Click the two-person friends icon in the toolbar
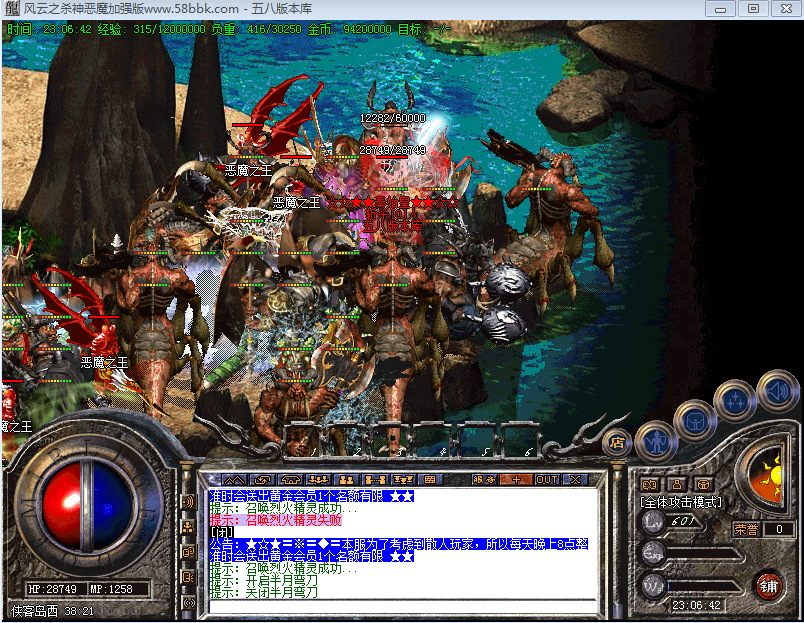The width and height of the screenshot is (804, 623). pyautogui.click(x=346, y=480)
